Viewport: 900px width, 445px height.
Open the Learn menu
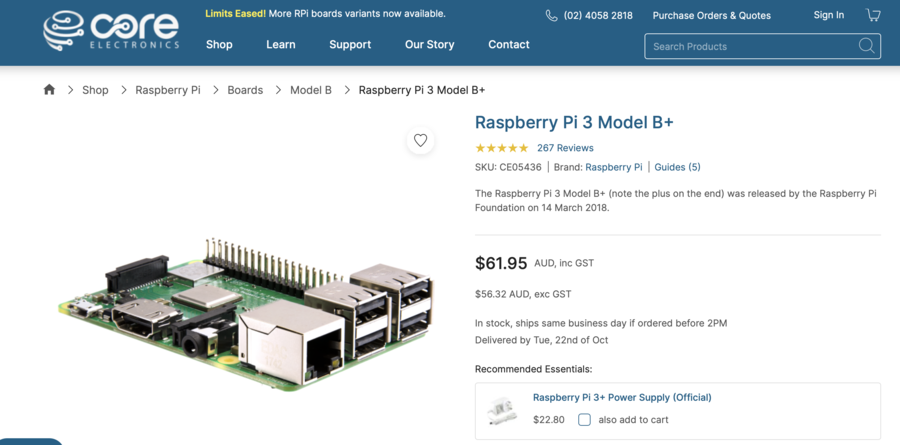point(281,45)
